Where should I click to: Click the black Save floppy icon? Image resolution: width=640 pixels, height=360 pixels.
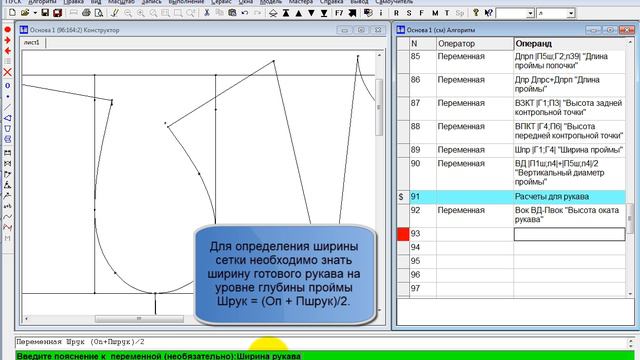tap(45, 13)
